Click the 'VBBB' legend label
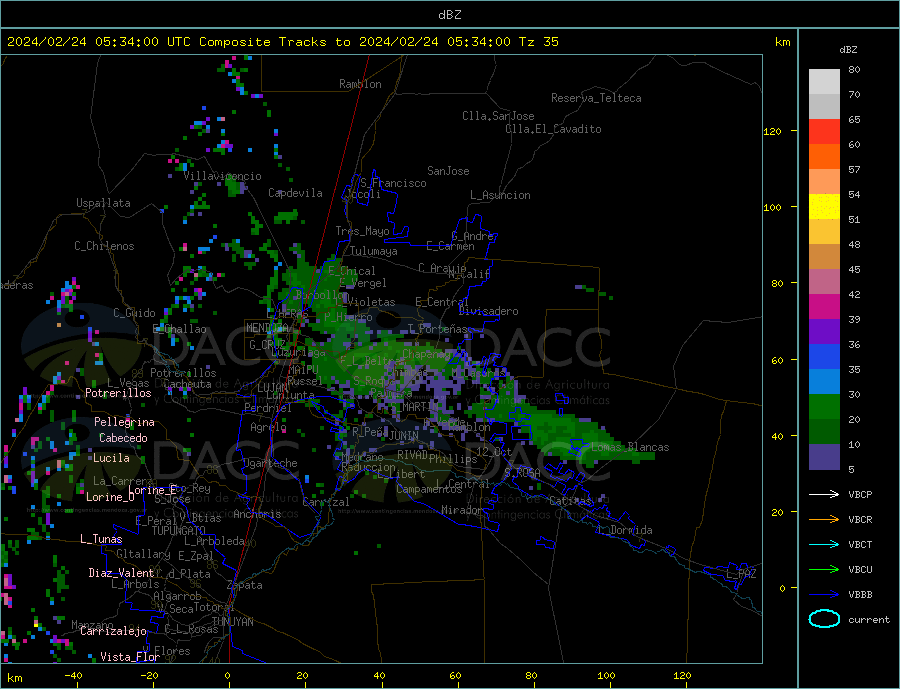Image resolution: width=900 pixels, height=689 pixels. point(860,595)
